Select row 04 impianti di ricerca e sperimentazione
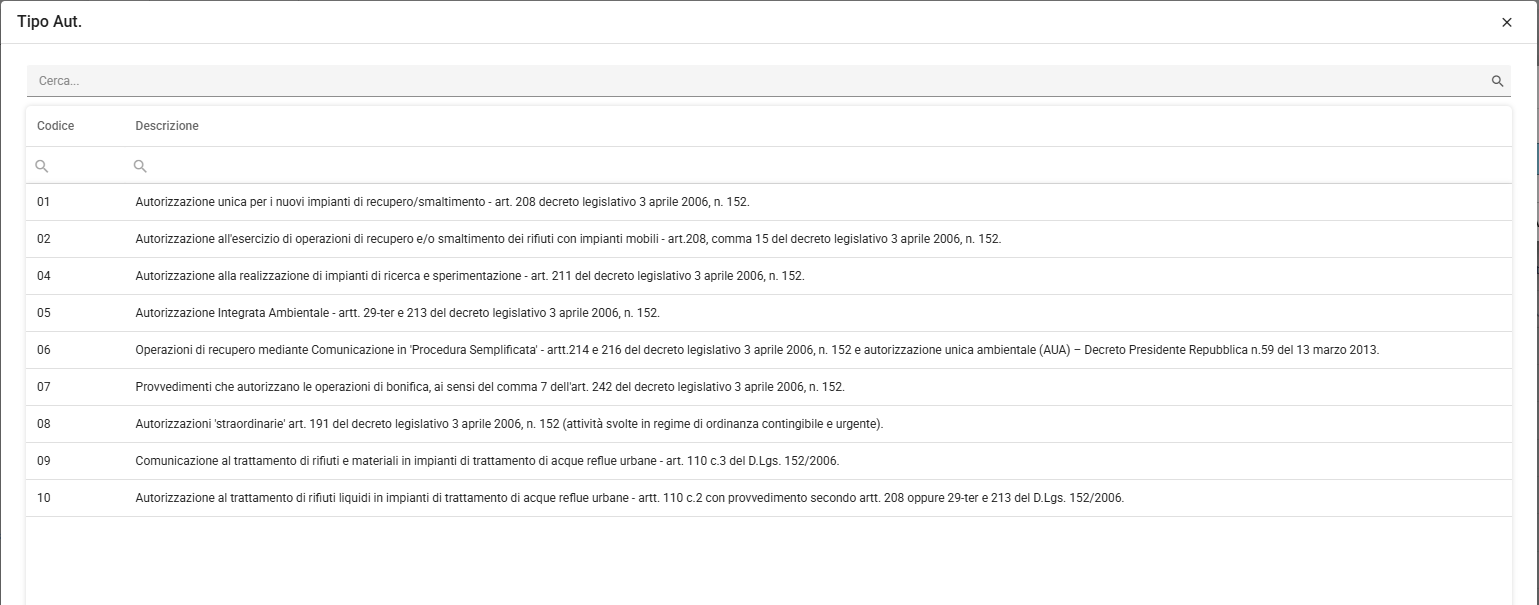1539x605 pixels. [768, 276]
